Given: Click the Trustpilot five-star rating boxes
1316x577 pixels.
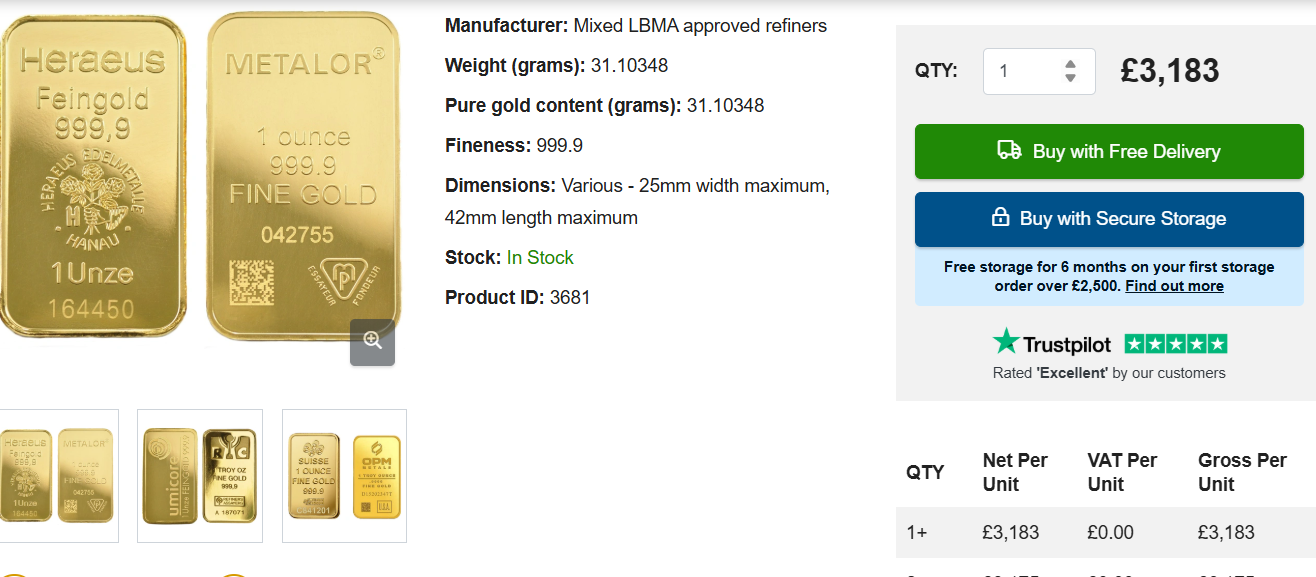Looking at the screenshot, I should 1175,344.
